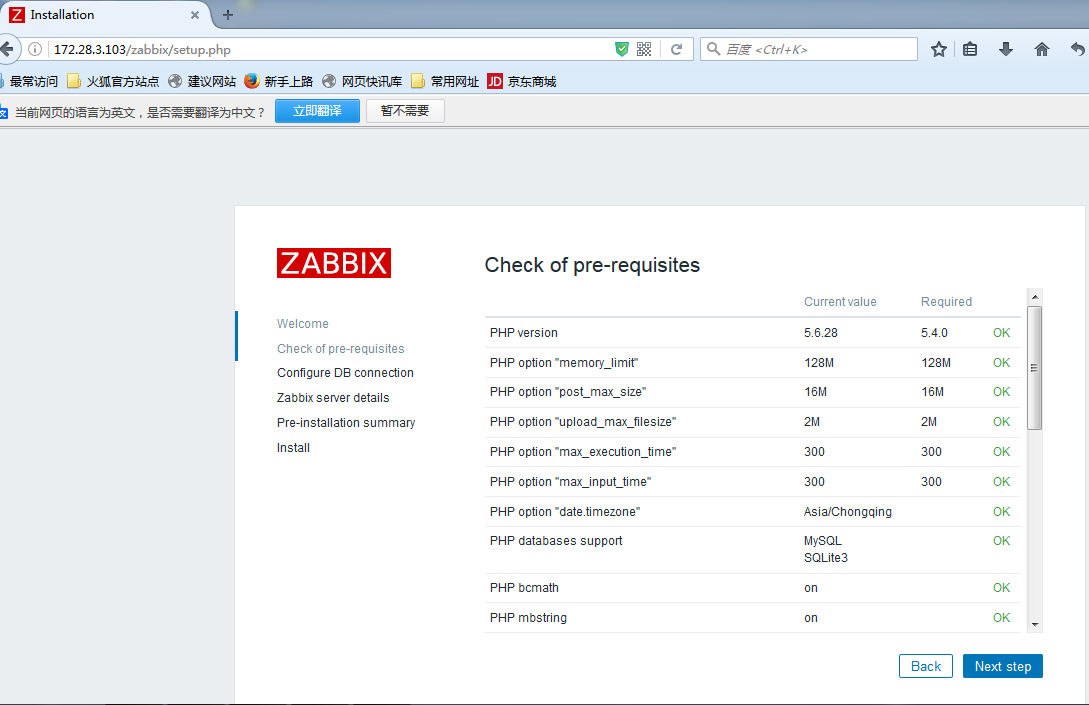The image size is (1089, 705).
Task: Click 'PHP option "max_execution_time"' row label
Action: tap(583, 451)
